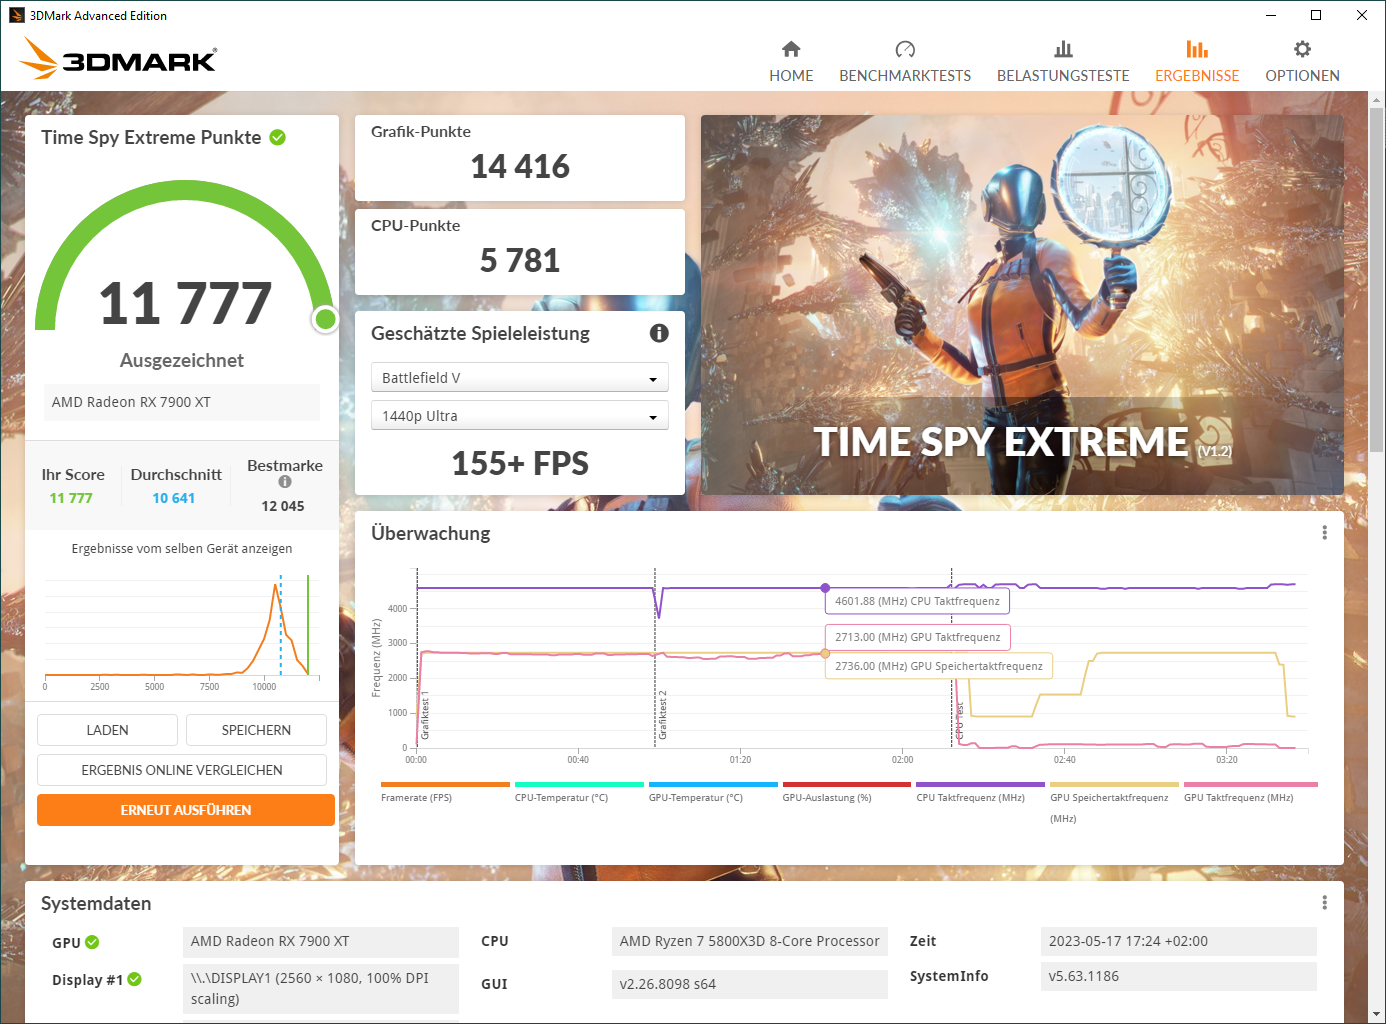Image resolution: width=1386 pixels, height=1024 pixels.
Task: Click the vertical scrollbar thumb
Action: click(x=1377, y=279)
